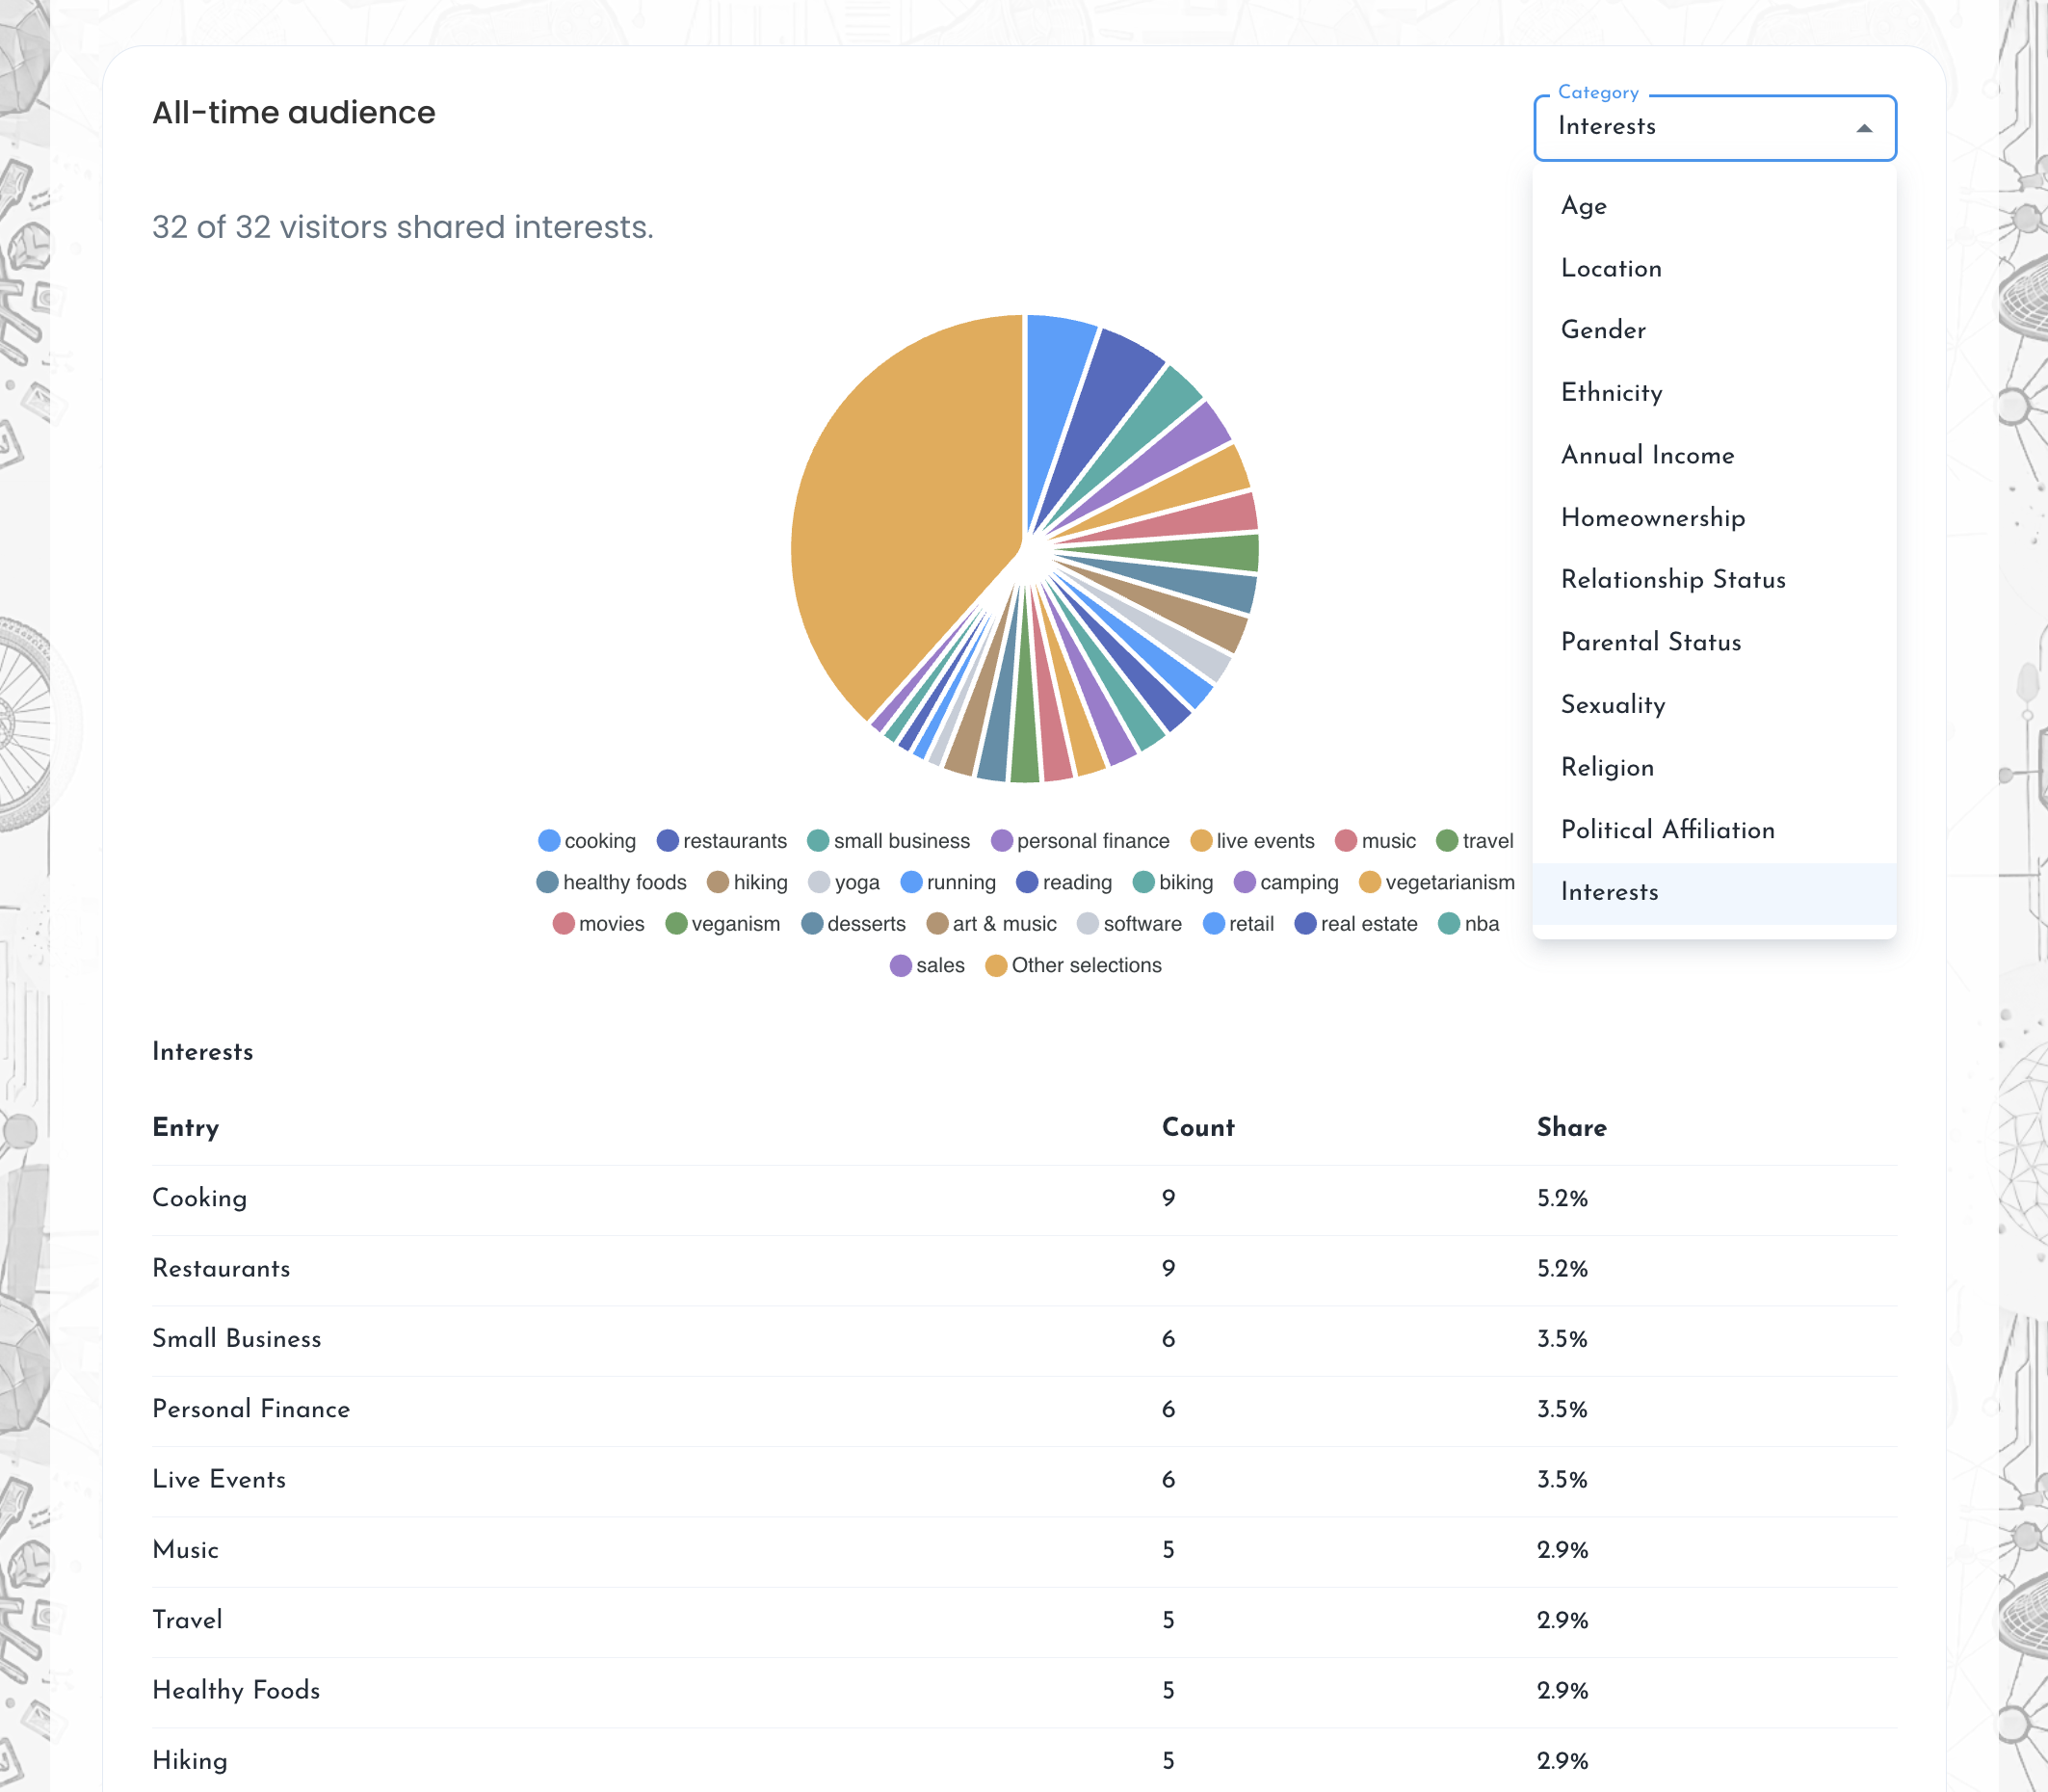Viewport: 2048px width, 1792px height.
Task: Toggle small business legend entry
Action: [889, 841]
